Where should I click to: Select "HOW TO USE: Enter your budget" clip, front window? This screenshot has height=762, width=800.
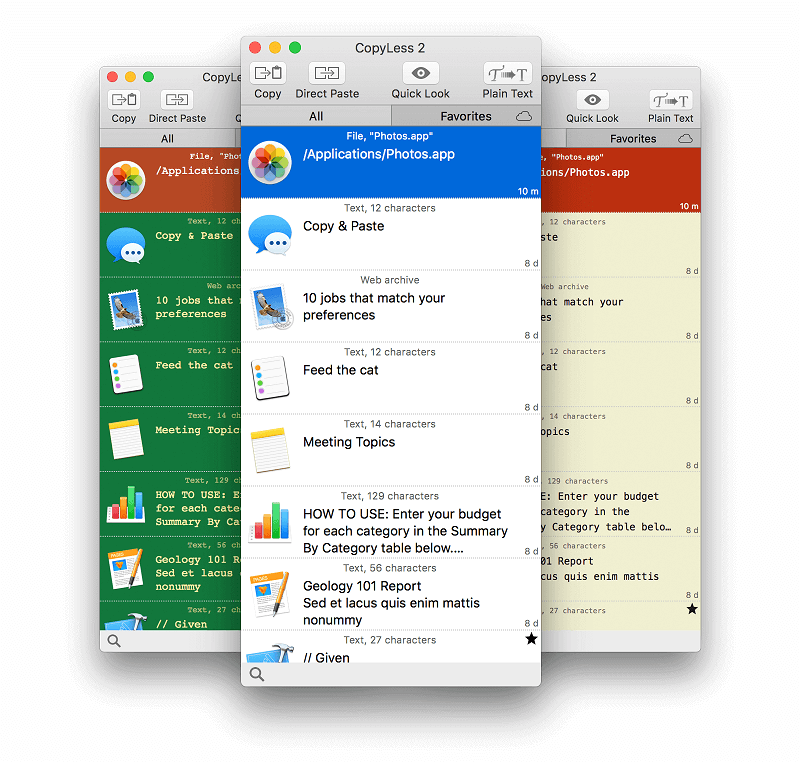point(391,522)
